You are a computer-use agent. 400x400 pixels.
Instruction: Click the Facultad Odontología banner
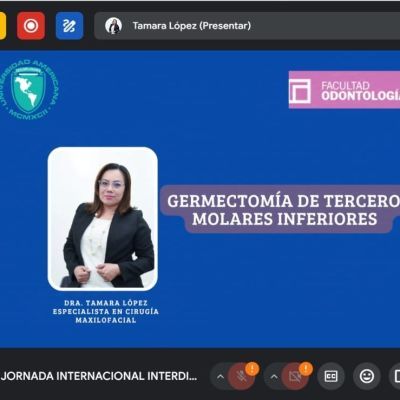[x=344, y=90]
